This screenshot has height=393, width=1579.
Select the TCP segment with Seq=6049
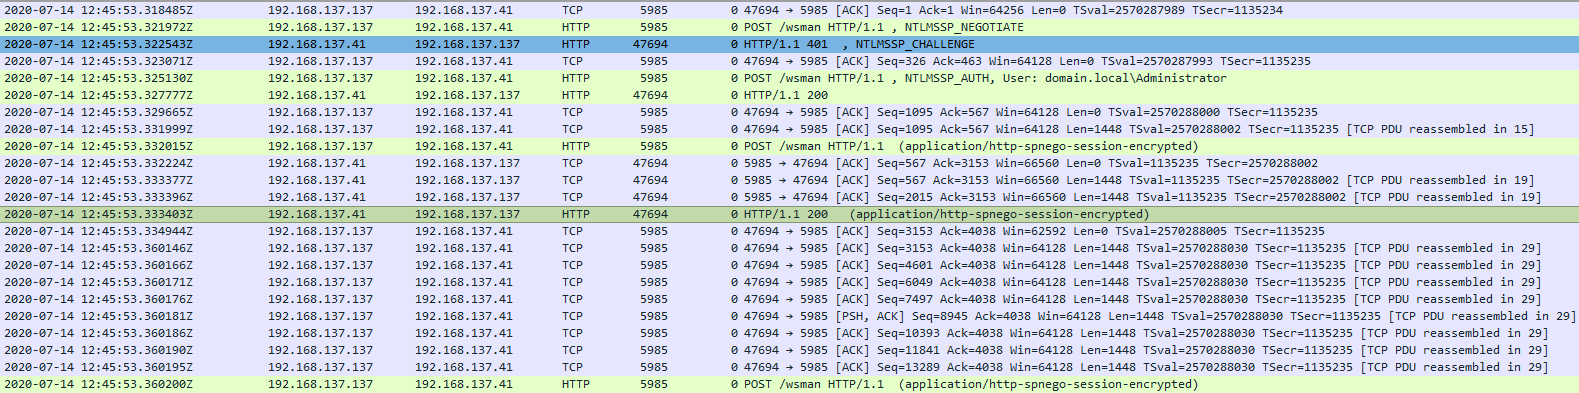click(789, 282)
